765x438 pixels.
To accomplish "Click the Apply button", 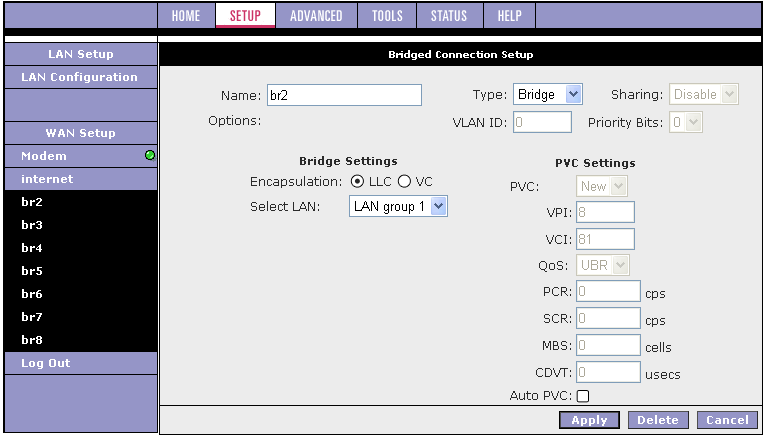I will [589, 420].
